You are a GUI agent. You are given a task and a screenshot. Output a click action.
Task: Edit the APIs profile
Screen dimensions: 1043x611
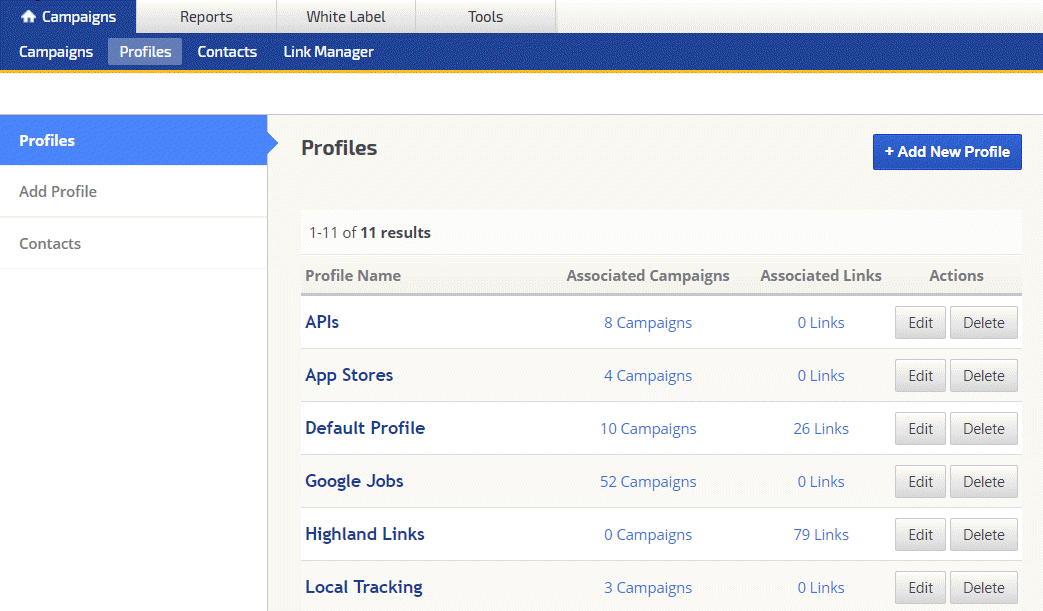pos(920,323)
